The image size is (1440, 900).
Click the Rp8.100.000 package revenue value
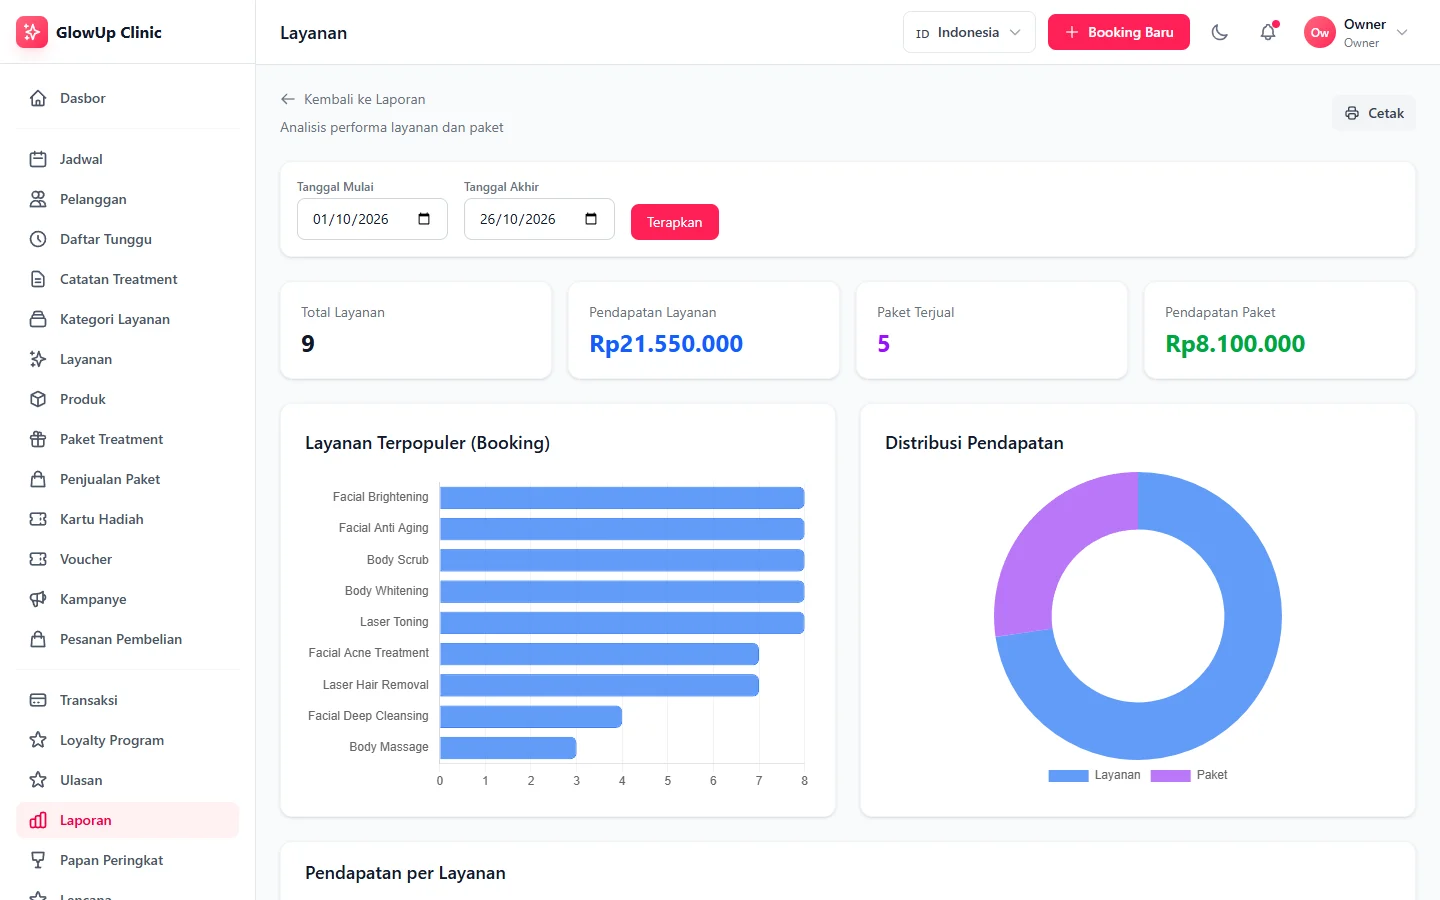pyautogui.click(x=1235, y=344)
